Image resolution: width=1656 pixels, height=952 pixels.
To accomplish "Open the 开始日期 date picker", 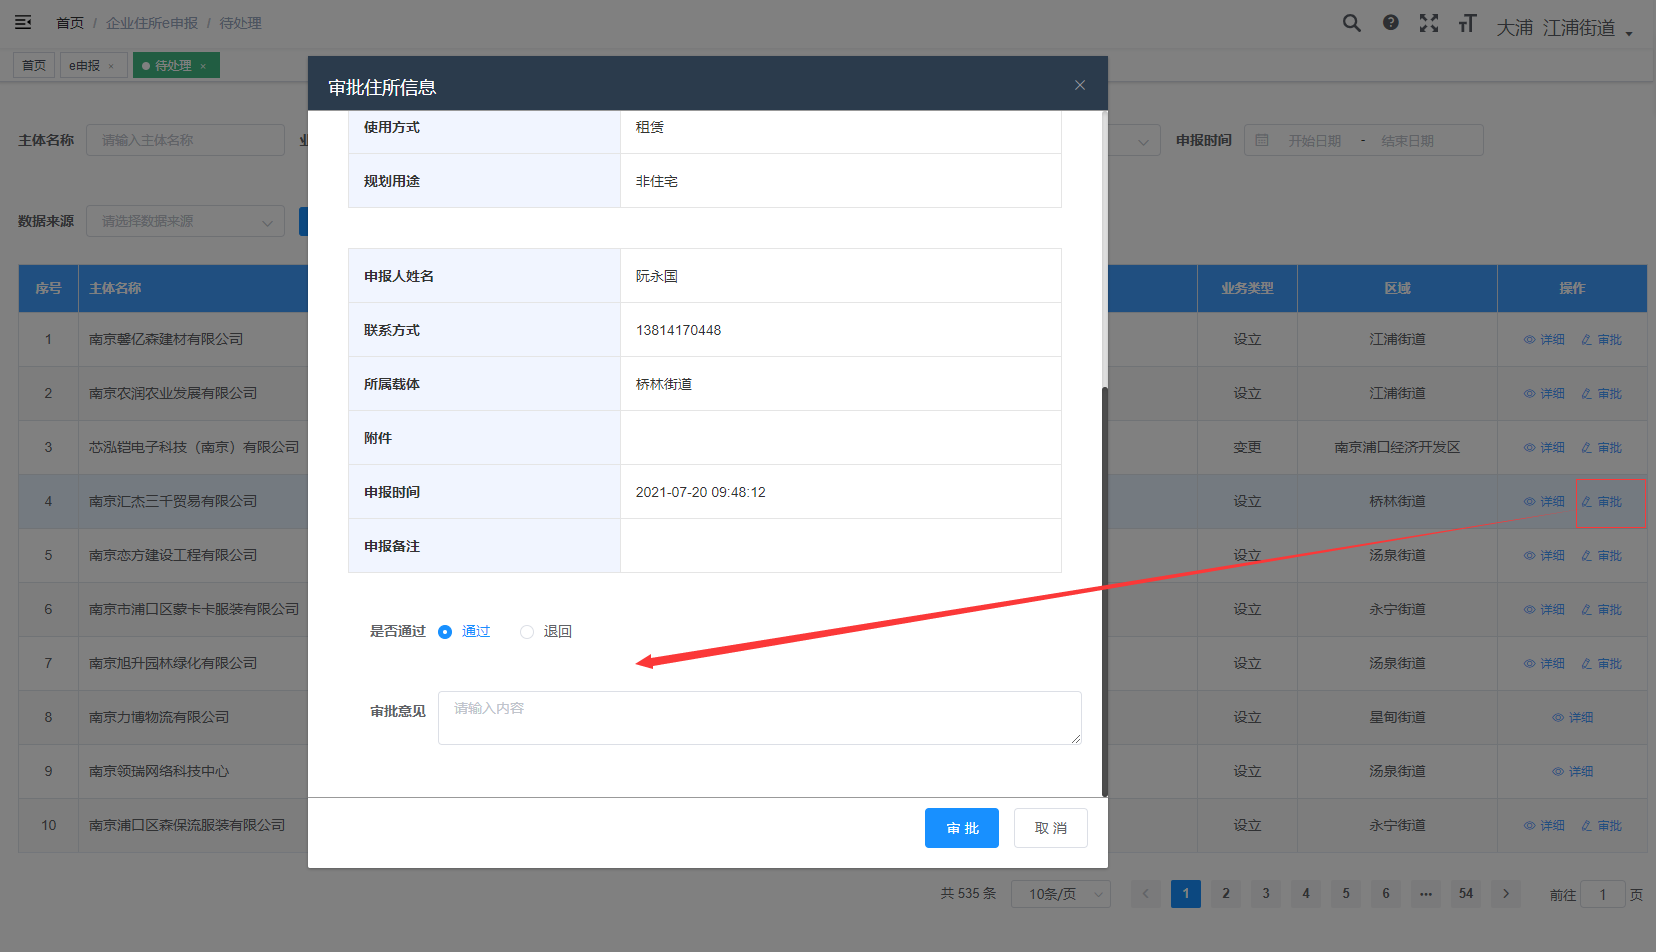I will click(x=1314, y=141).
